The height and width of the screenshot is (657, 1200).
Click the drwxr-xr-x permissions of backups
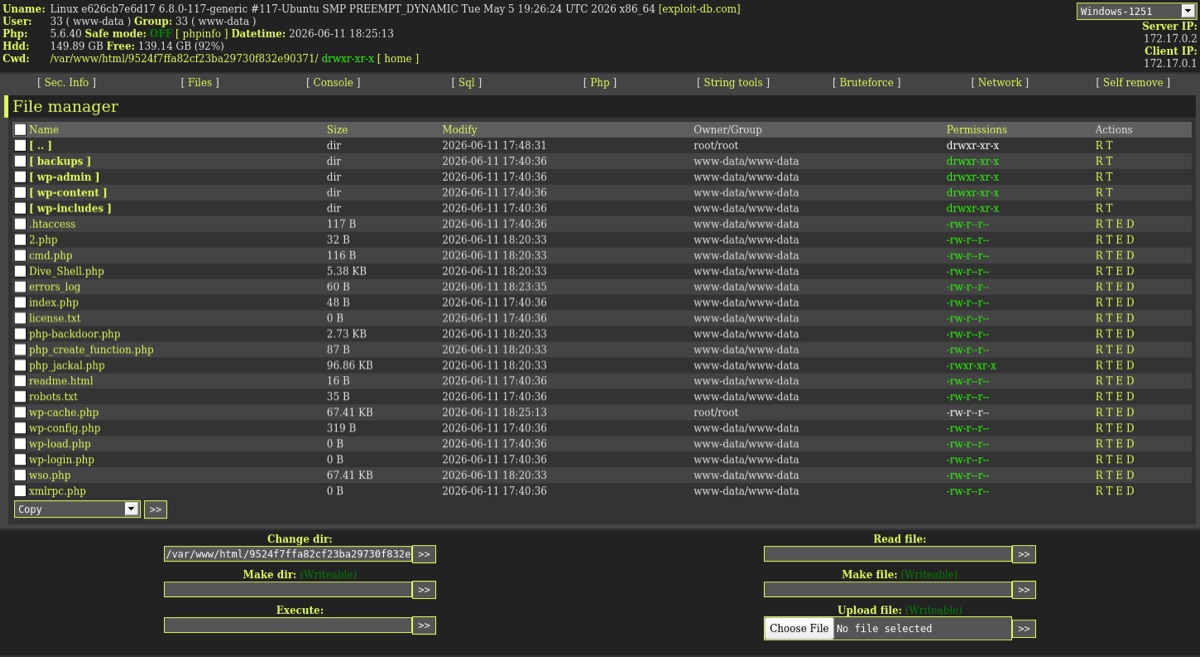[973, 161]
